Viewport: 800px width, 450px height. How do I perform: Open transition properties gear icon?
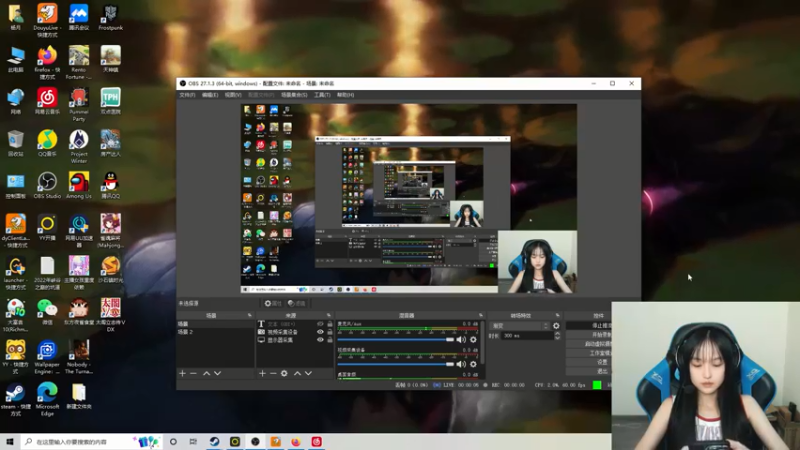coord(556,326)
